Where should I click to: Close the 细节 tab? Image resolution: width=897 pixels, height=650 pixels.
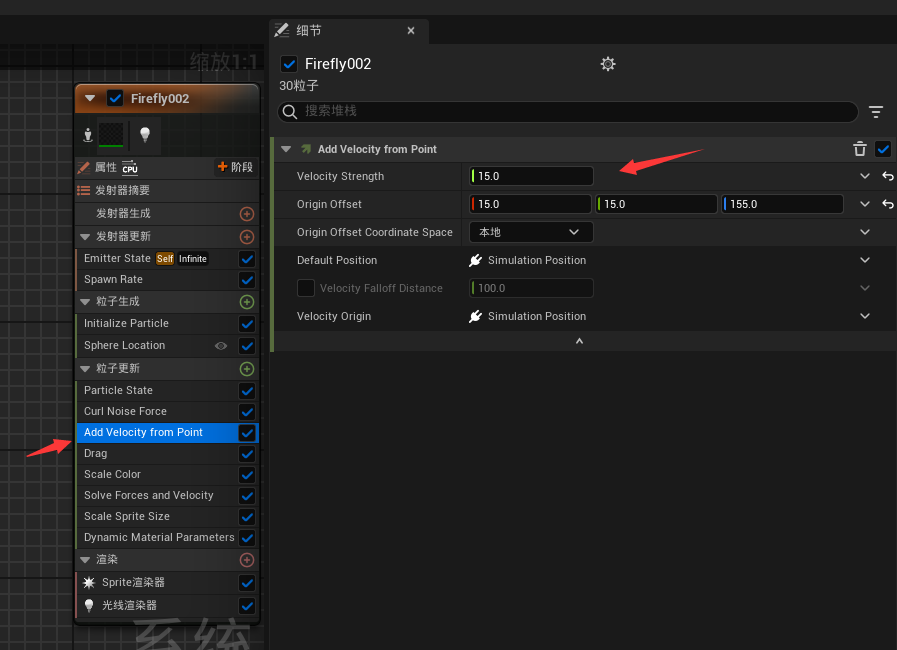(x=411, y=31)
